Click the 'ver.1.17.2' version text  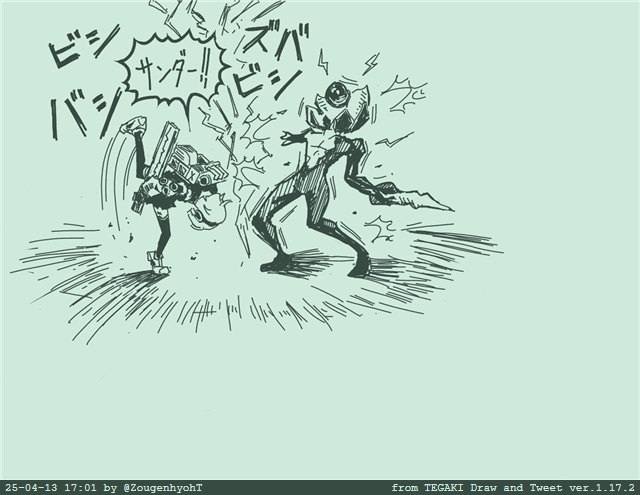(x=602, y=488)
